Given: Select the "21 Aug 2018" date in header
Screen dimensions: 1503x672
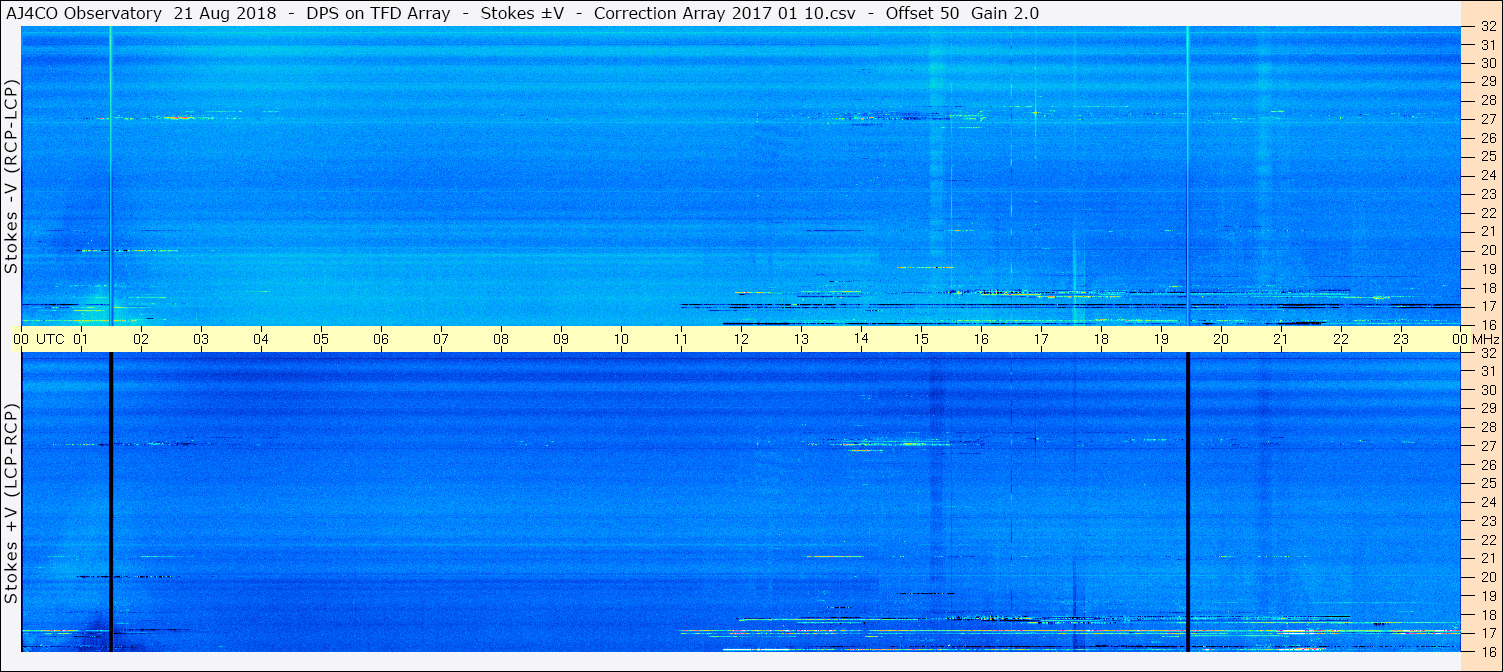Looking at the screenshot, I should click(x=226, y=14).
